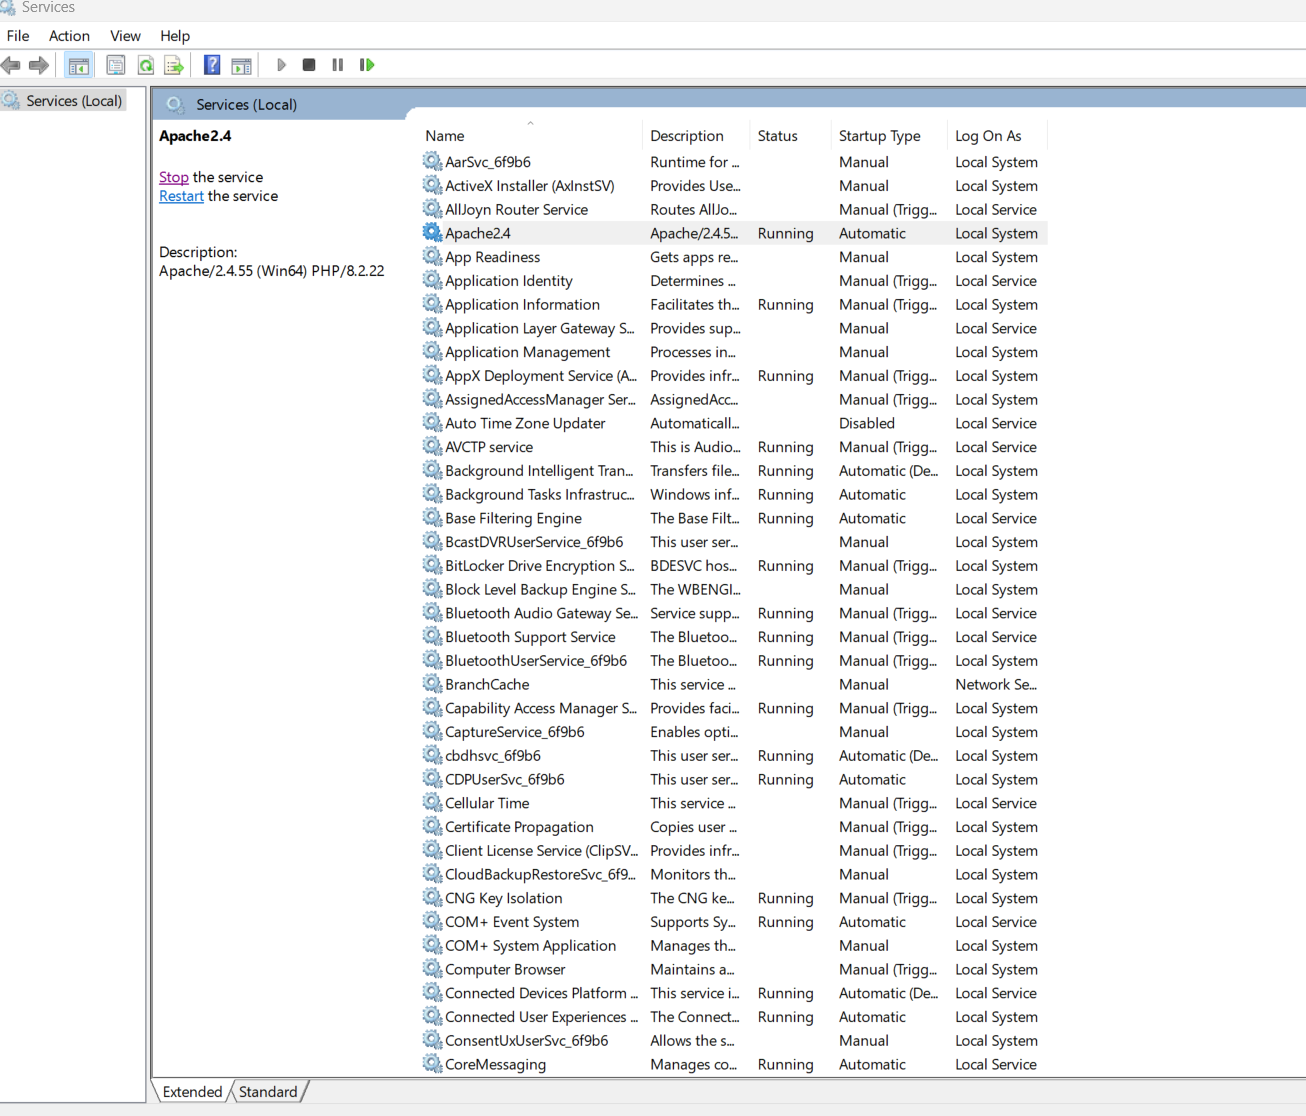Click gear icon of Bluetooth Support Service

click(x=432, y=636)
